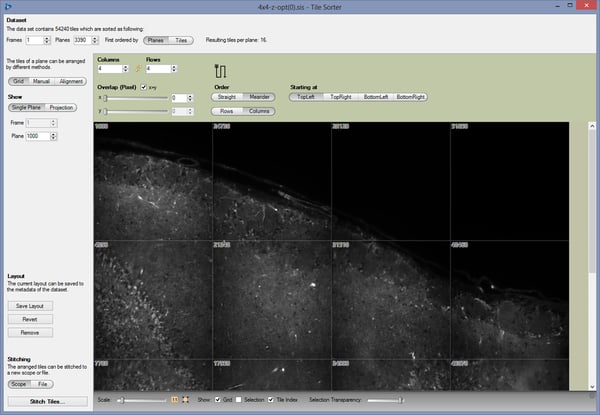Start tile ordering at TopLeft
This screenshot has width=600, height=415.
(306, 97)
